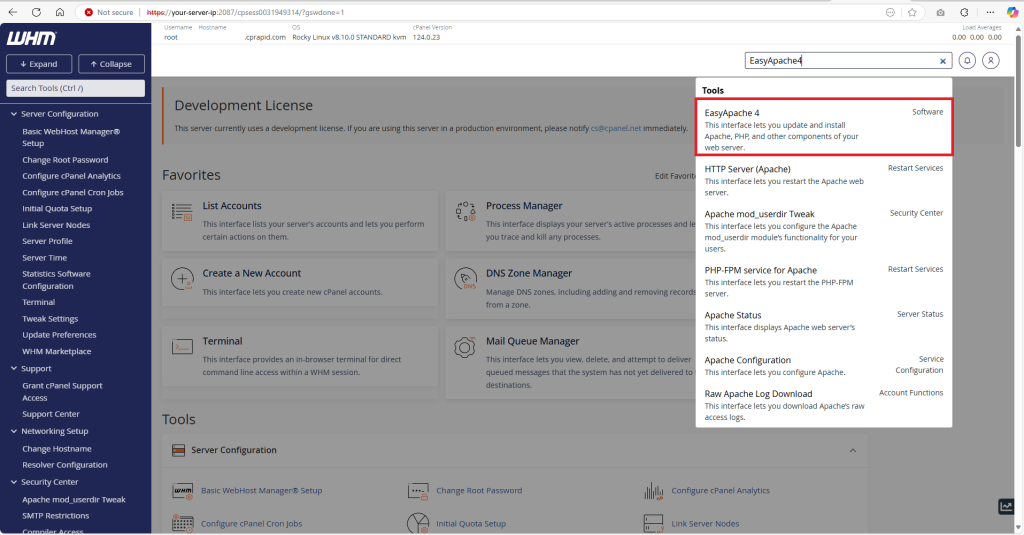Collapse the Server Configuration tools panel chevron

click(x=853, y=450)
